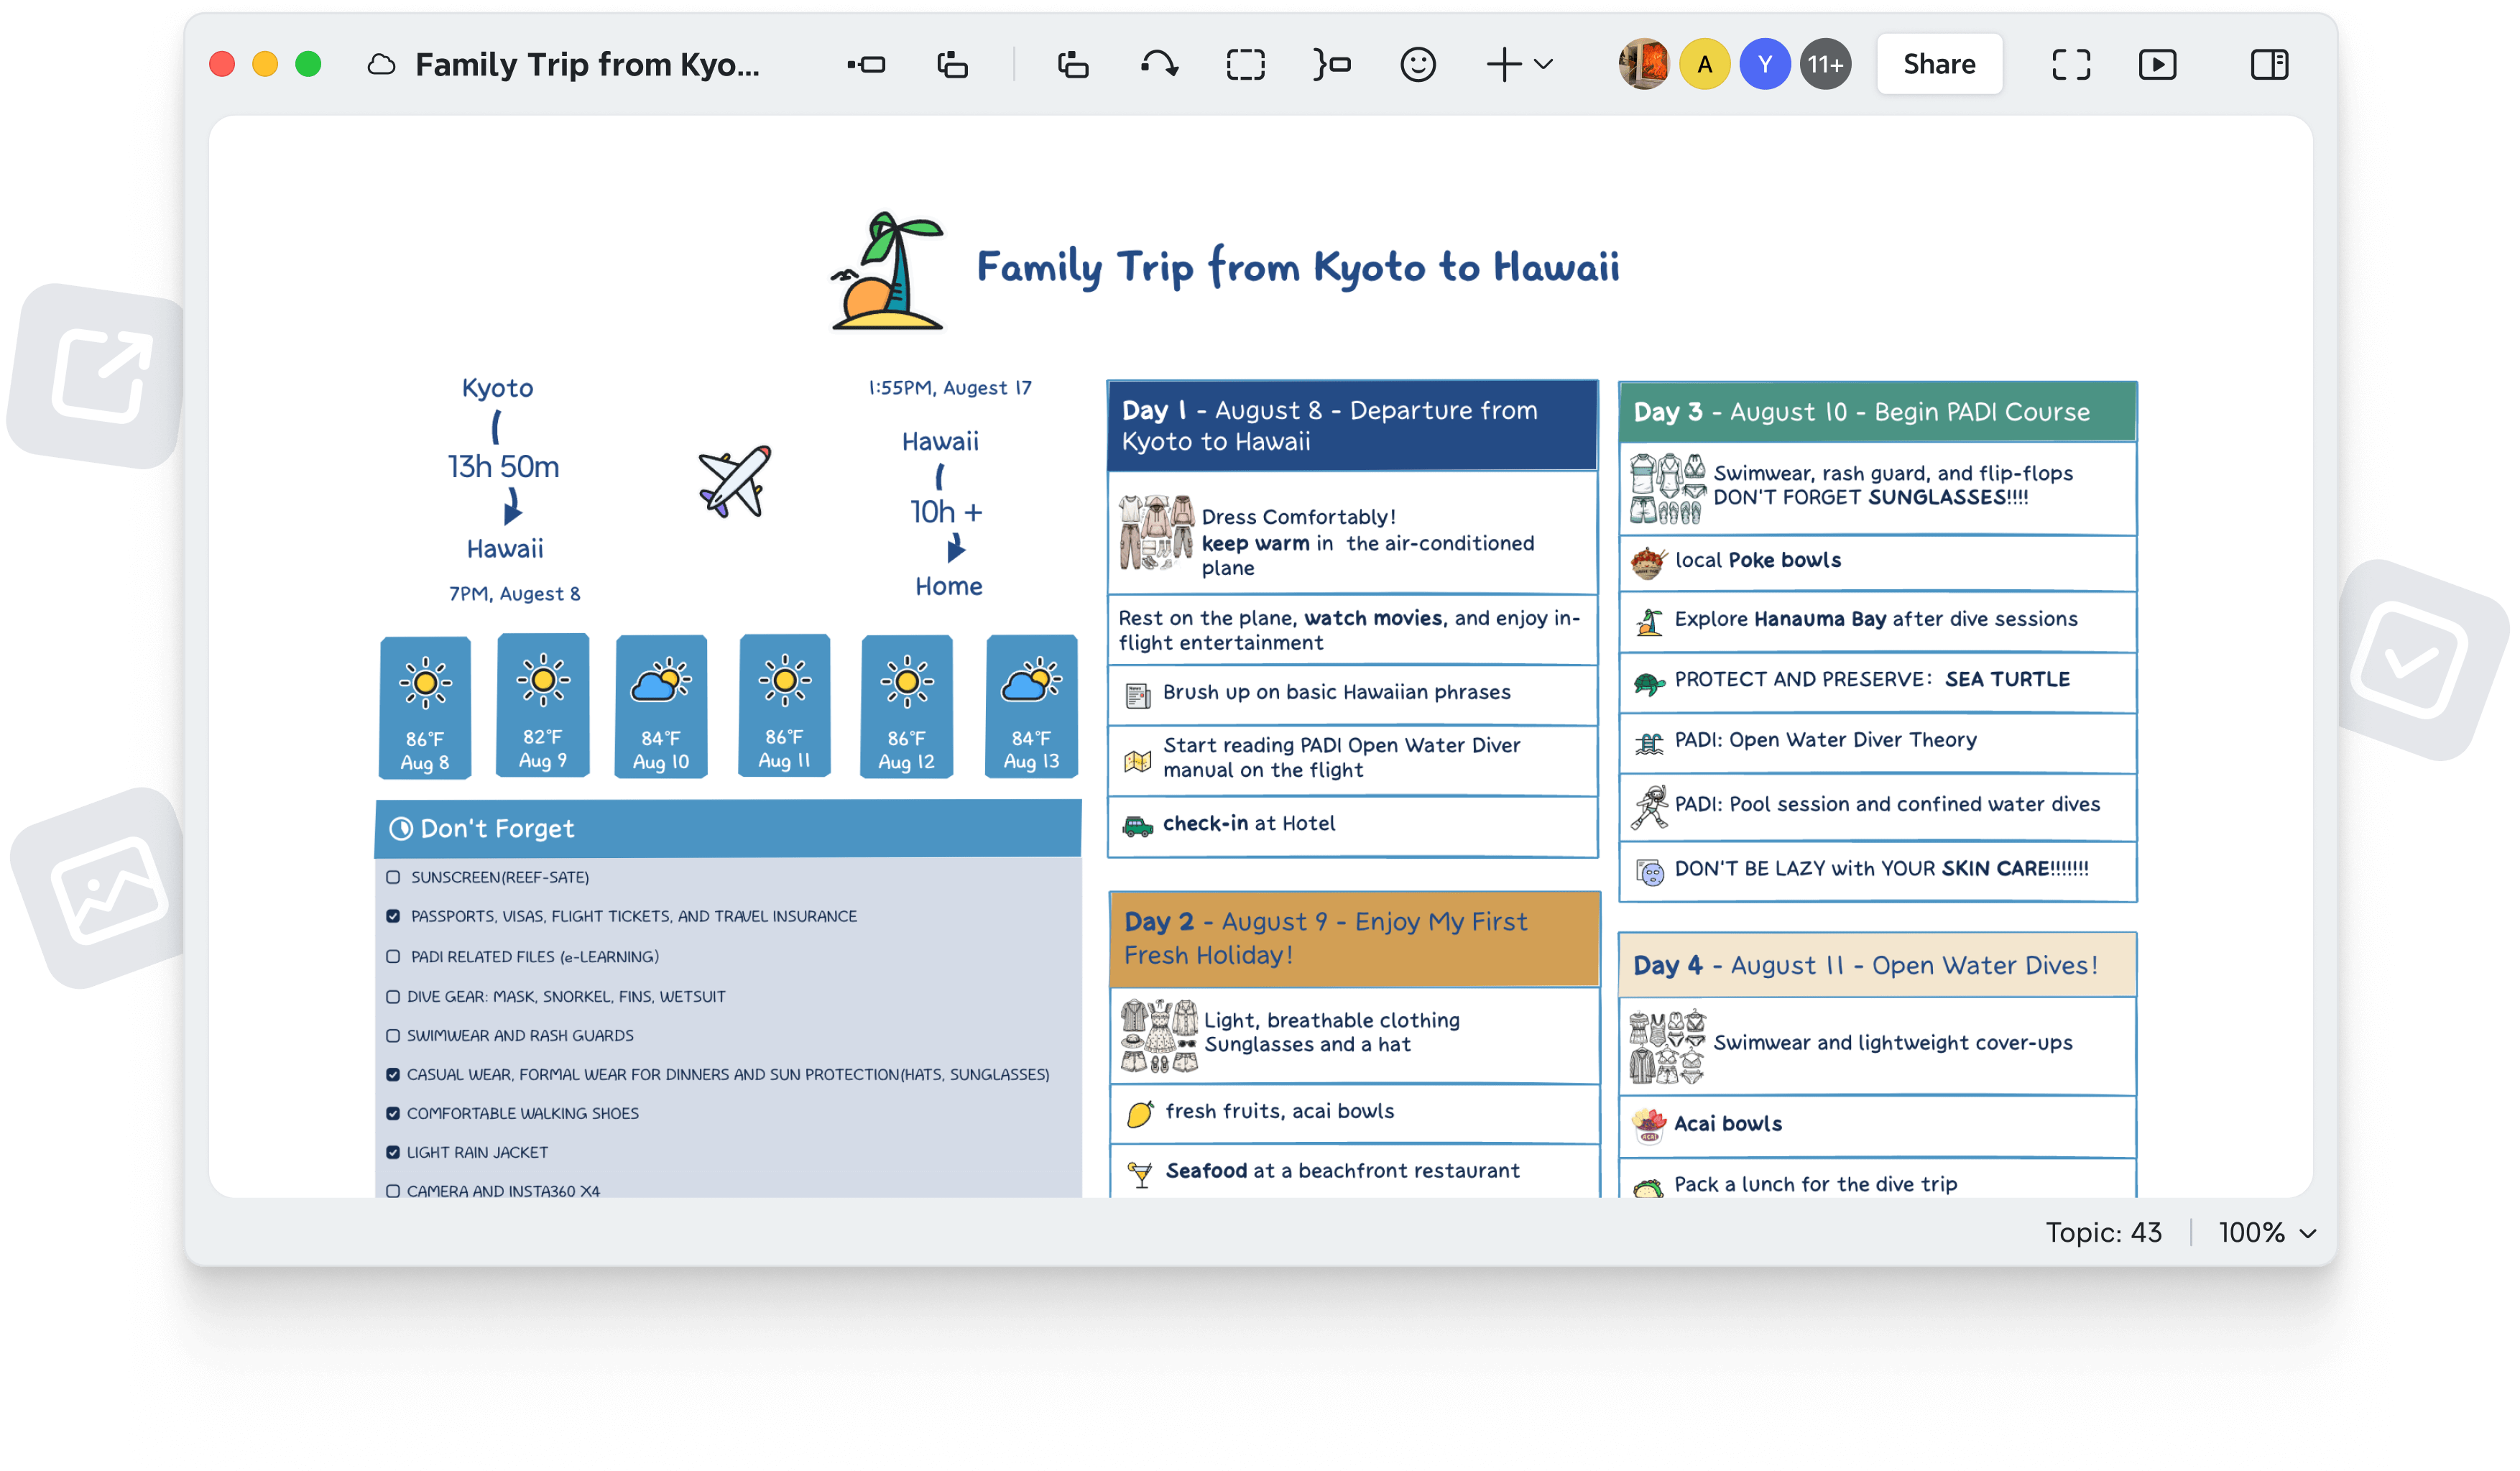The height and width of the screenshot is (1471, 2520).
Task: Insert a new topic
Action: click(x=866, y=64)
